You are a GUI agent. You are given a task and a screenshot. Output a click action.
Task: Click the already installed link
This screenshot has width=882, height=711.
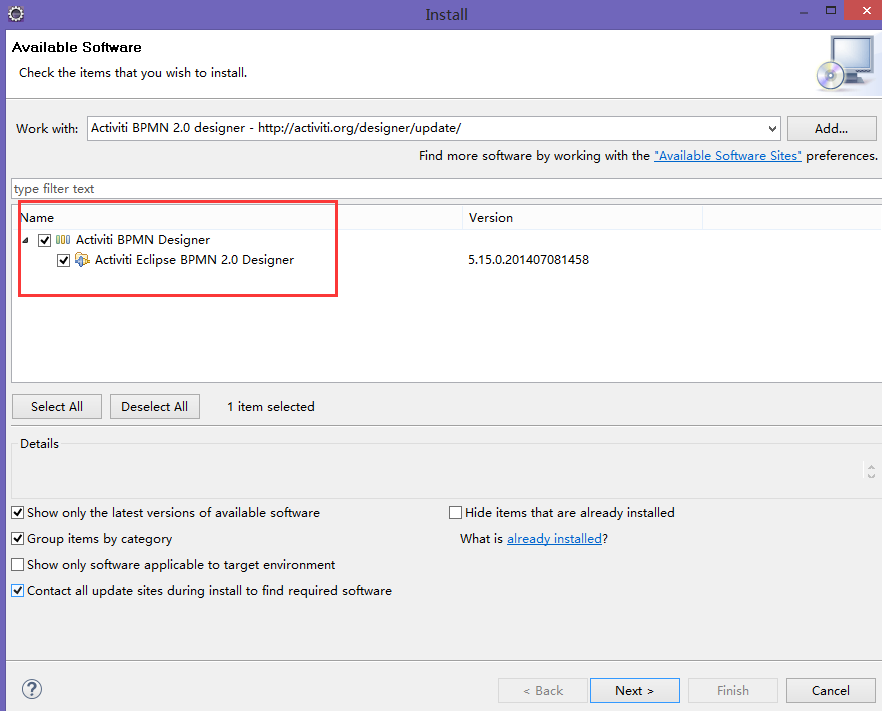click(x=554, y=539)
